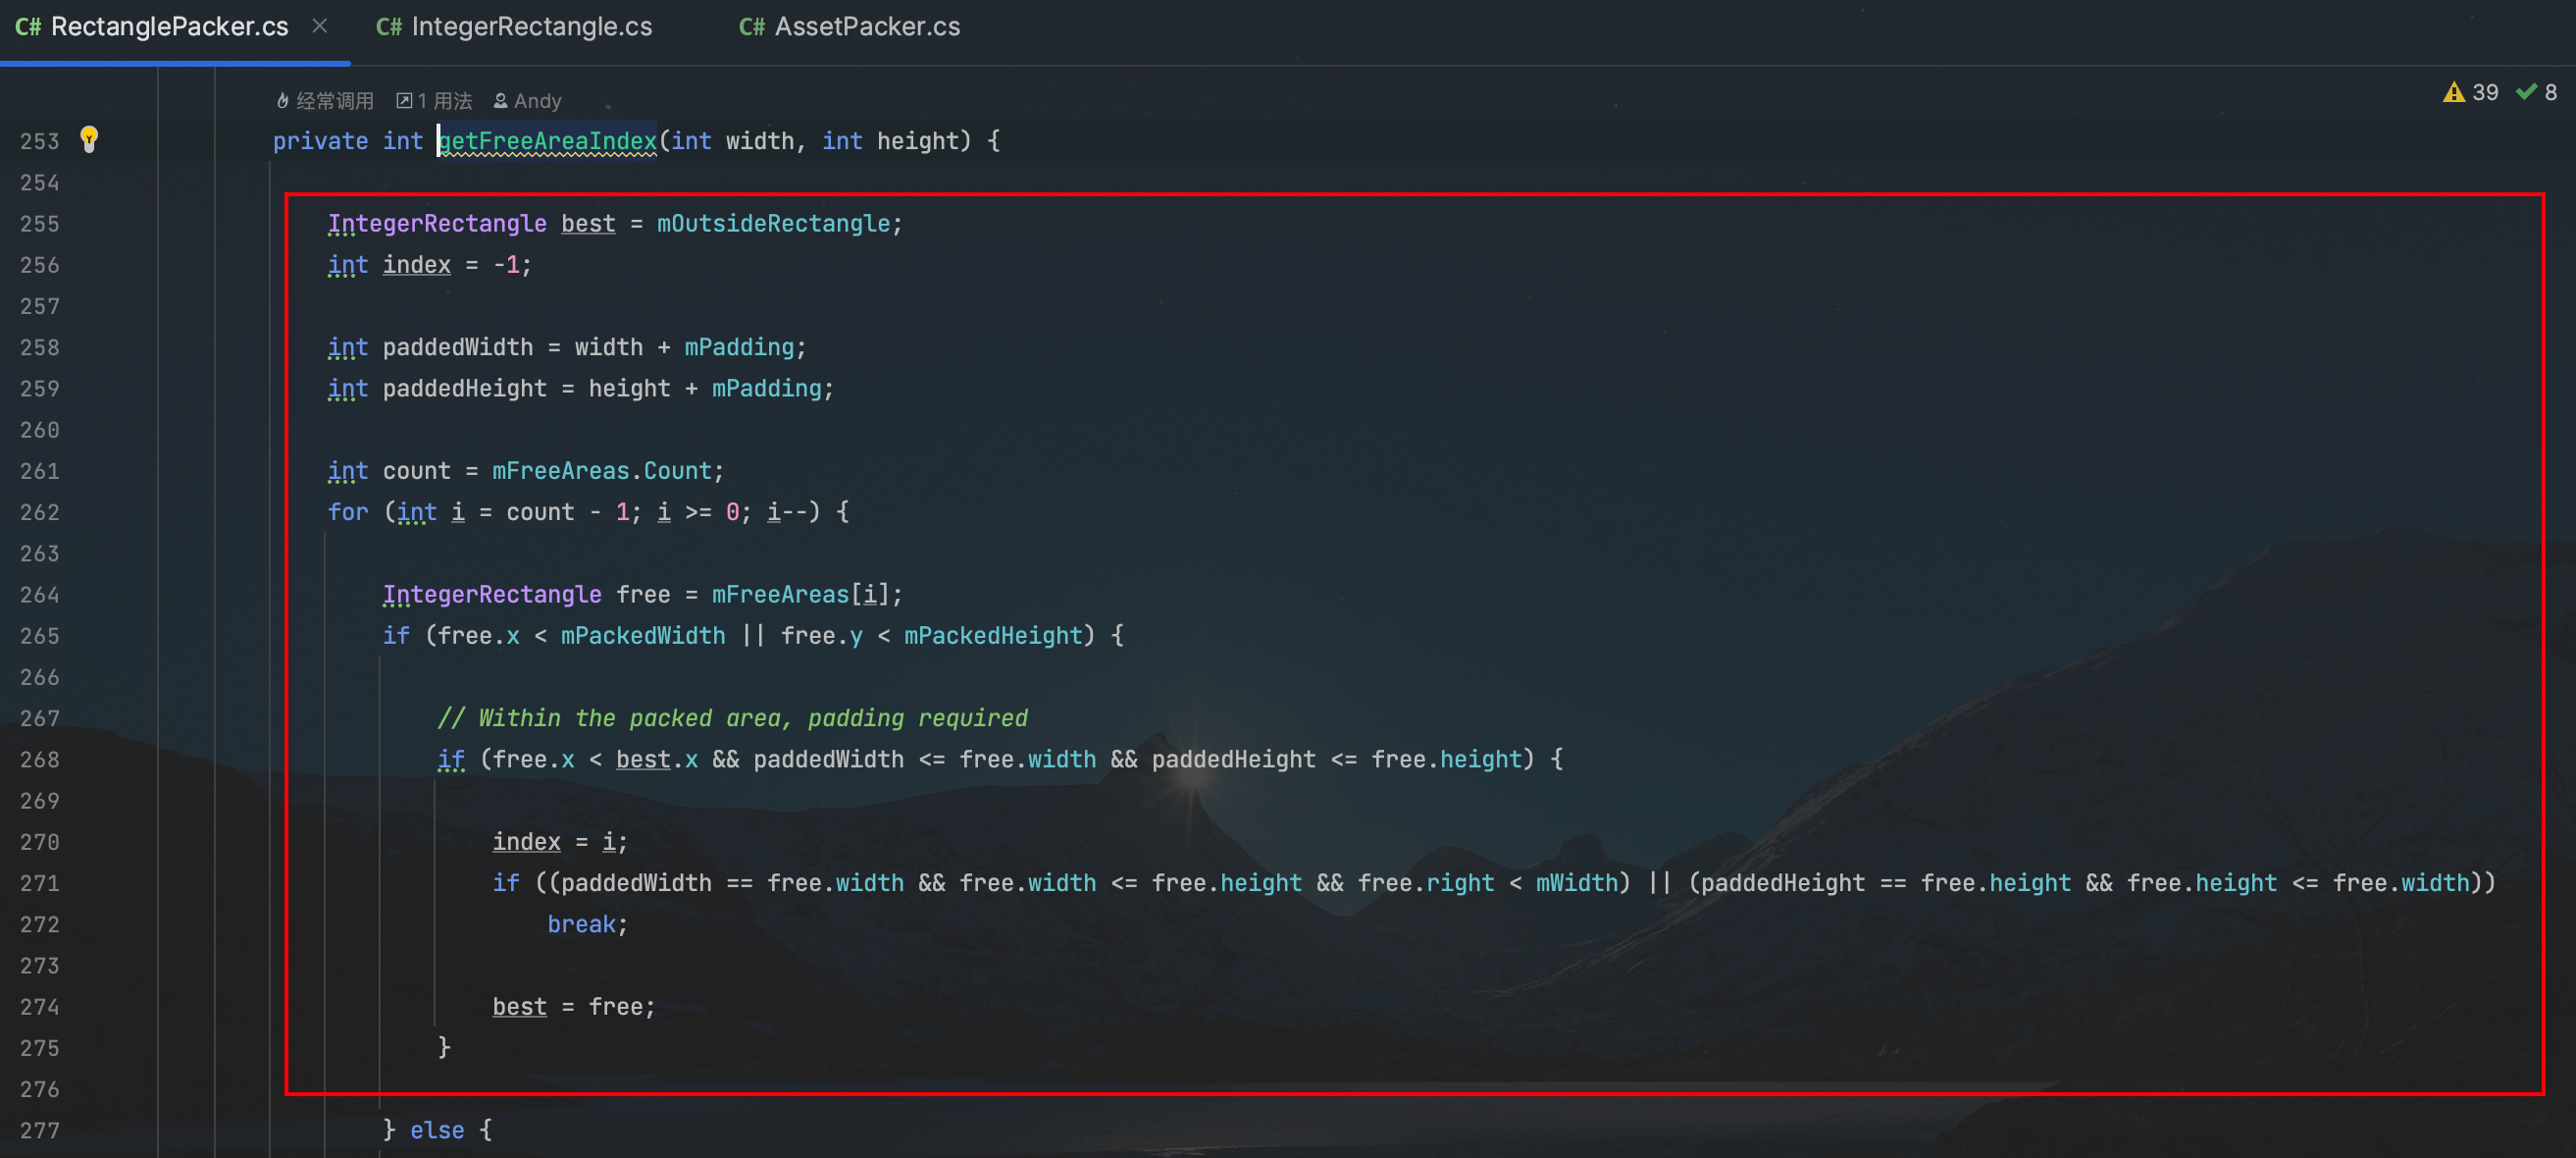Image resolution: width=2576 pixels, height=1158 pixels.
Task: Click 'mFreeAreas[i]' on line 264
Action: click(800, 594)
